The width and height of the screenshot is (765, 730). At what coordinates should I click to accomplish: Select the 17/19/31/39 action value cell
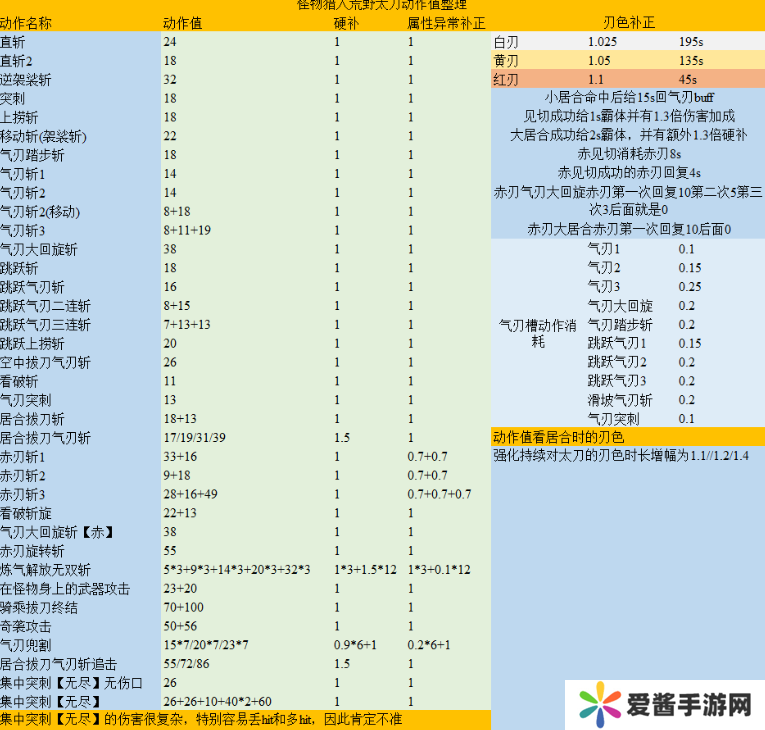pyautogui.click(x=195, y=437)
